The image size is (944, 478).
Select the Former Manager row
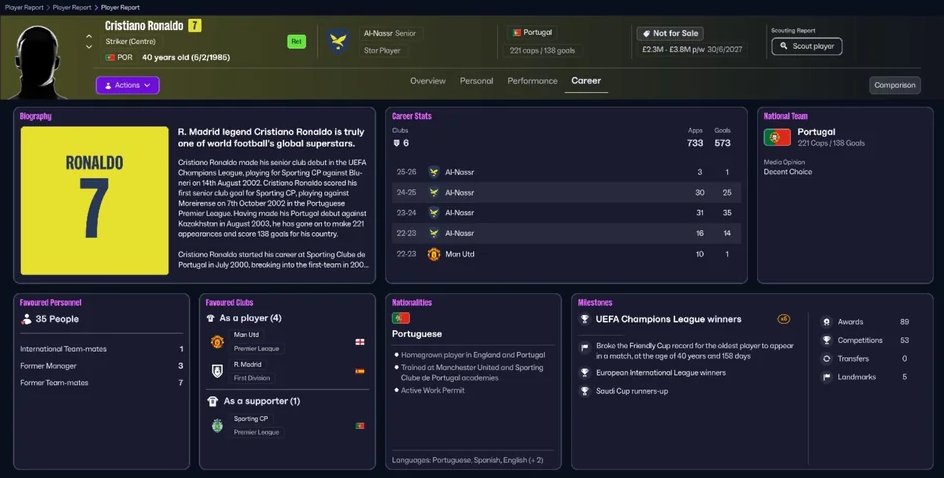(102, 366)
